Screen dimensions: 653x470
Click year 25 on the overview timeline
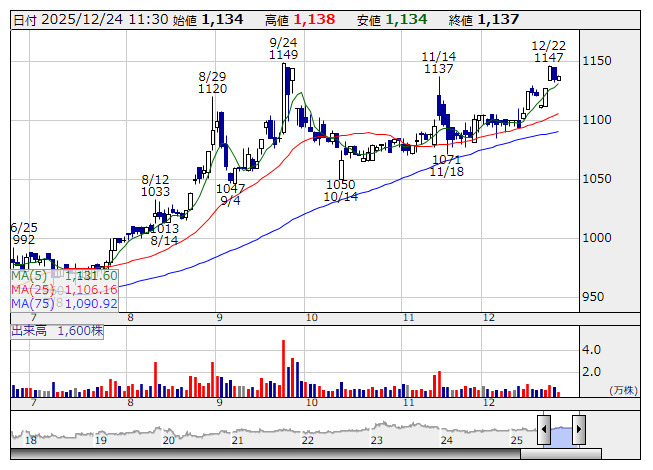(x=516, y=440)
